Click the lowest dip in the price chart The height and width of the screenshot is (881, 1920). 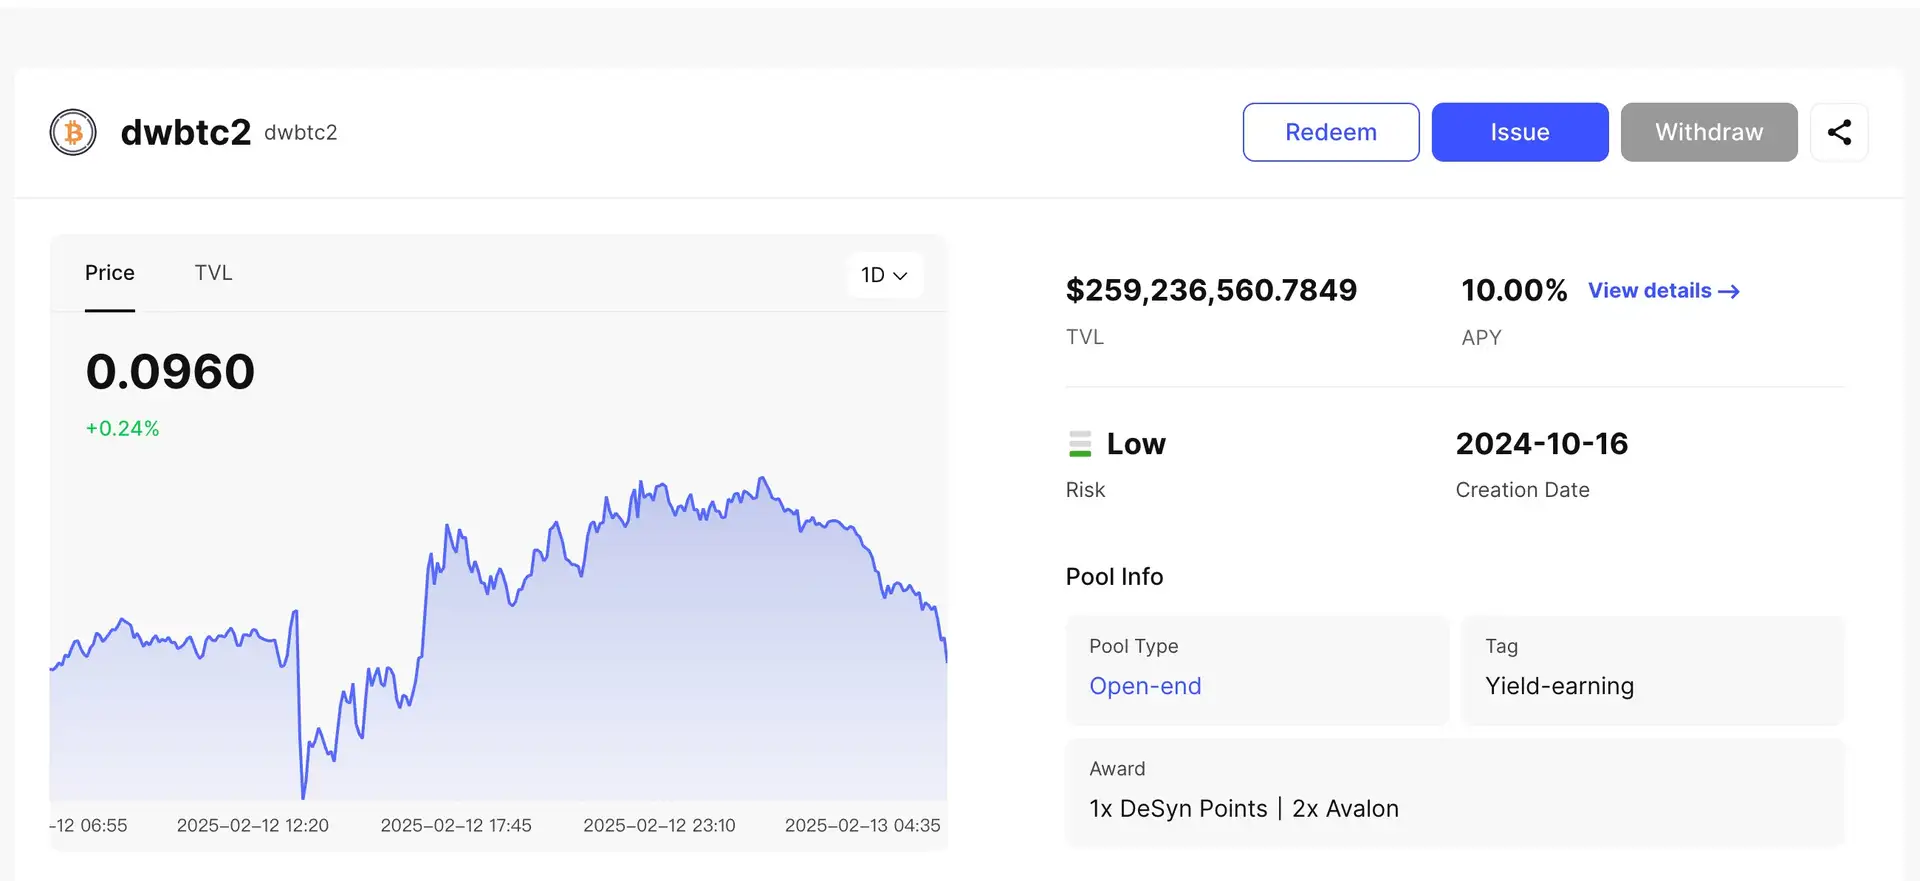[303, 796]
